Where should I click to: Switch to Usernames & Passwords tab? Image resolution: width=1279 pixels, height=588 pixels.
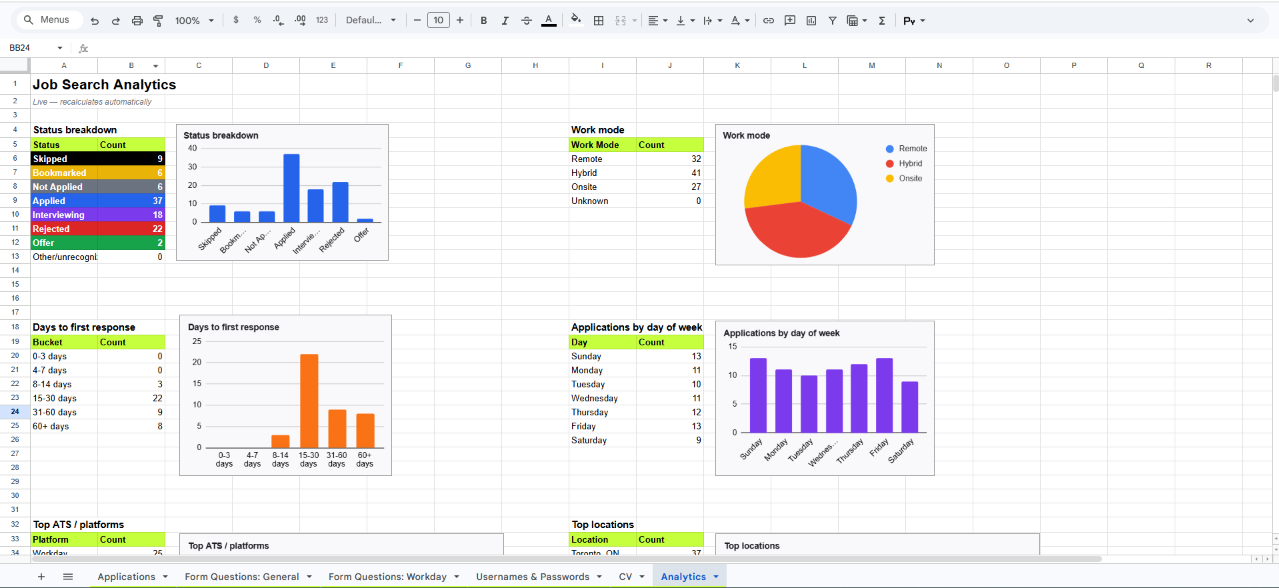pos(533,577)
